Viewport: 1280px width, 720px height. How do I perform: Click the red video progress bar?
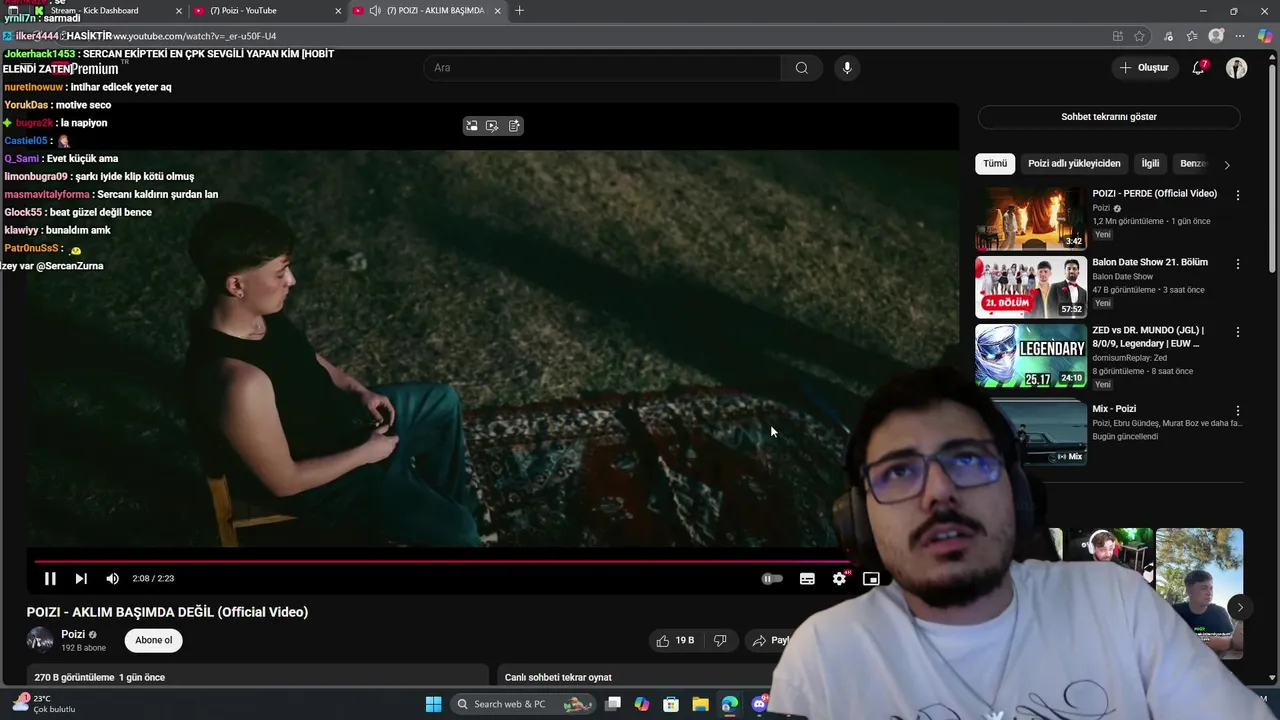440,561
